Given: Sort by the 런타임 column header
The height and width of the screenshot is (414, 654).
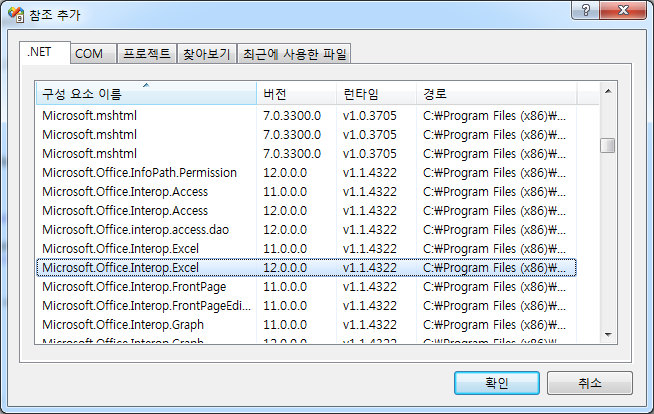Looking at the screenshot, I should click(x=377, y=94).
